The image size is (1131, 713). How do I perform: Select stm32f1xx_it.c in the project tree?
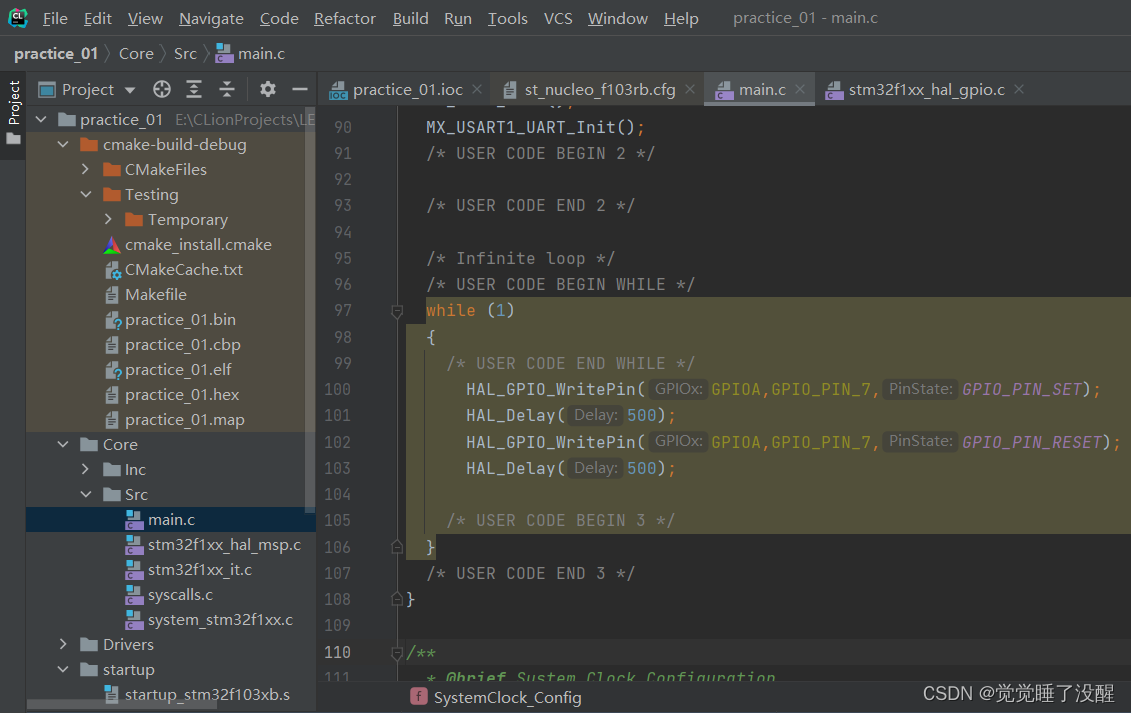pos(199,570)
